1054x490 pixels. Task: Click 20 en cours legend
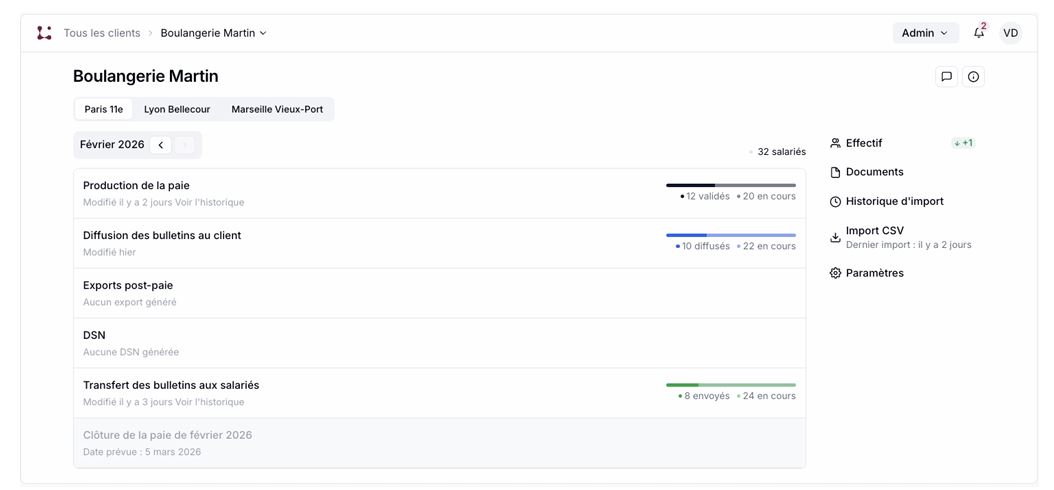766,196
